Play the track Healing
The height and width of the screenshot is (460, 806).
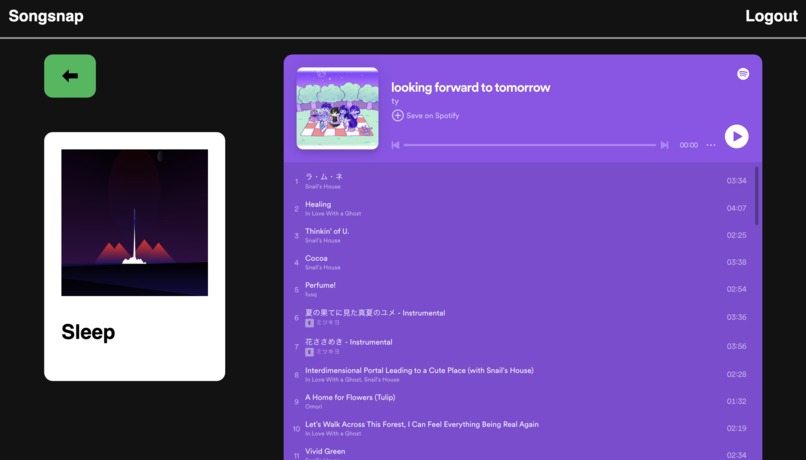[x=318, y=204]
